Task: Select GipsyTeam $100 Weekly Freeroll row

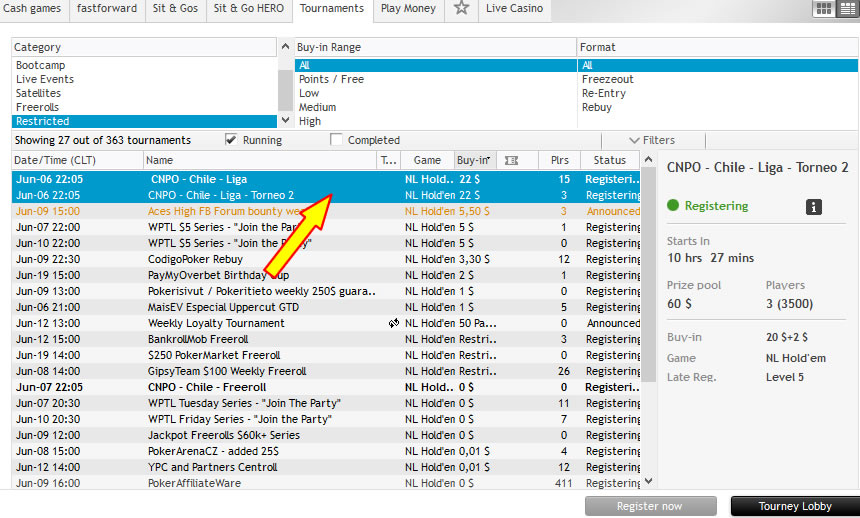Action: pos(326,371)
